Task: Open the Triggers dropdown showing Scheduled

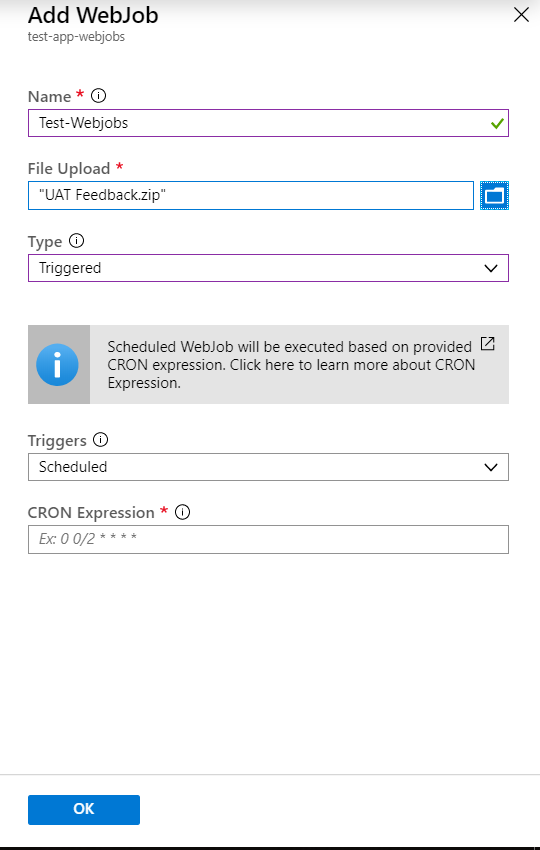Action: click(268, 467)
